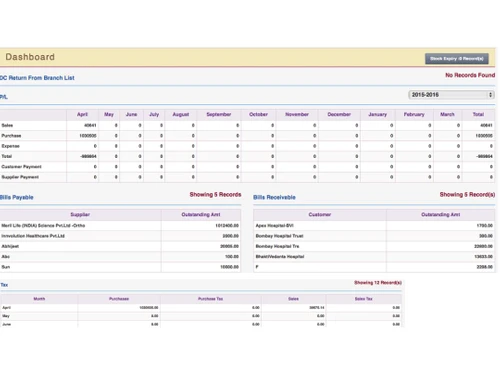Click the March column header
The height and width of the screenshot is (375, 500).
tap(447, 114)
